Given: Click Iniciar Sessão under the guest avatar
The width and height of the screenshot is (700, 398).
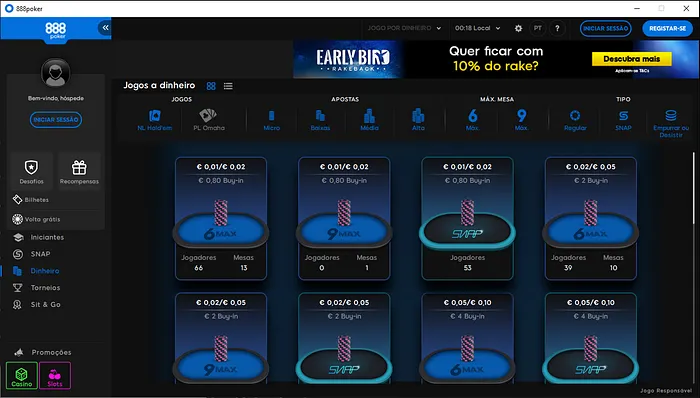Looking at the screenshot, I should (x=56, y=120).
